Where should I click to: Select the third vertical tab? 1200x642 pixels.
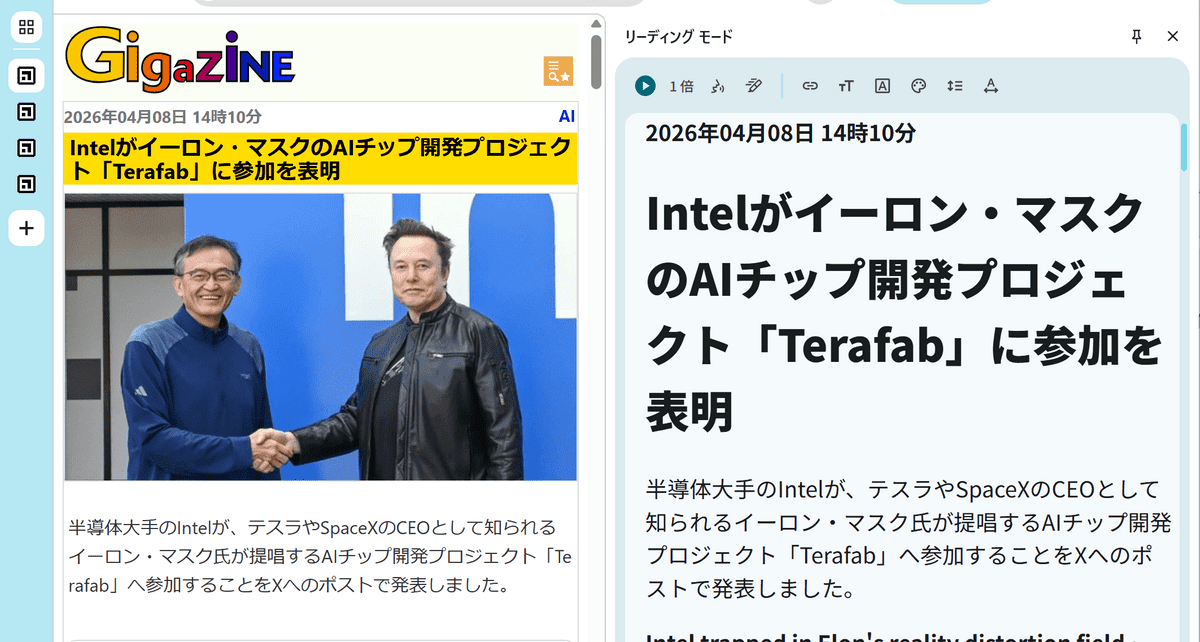pyautogui.click(x=26, y=148)
